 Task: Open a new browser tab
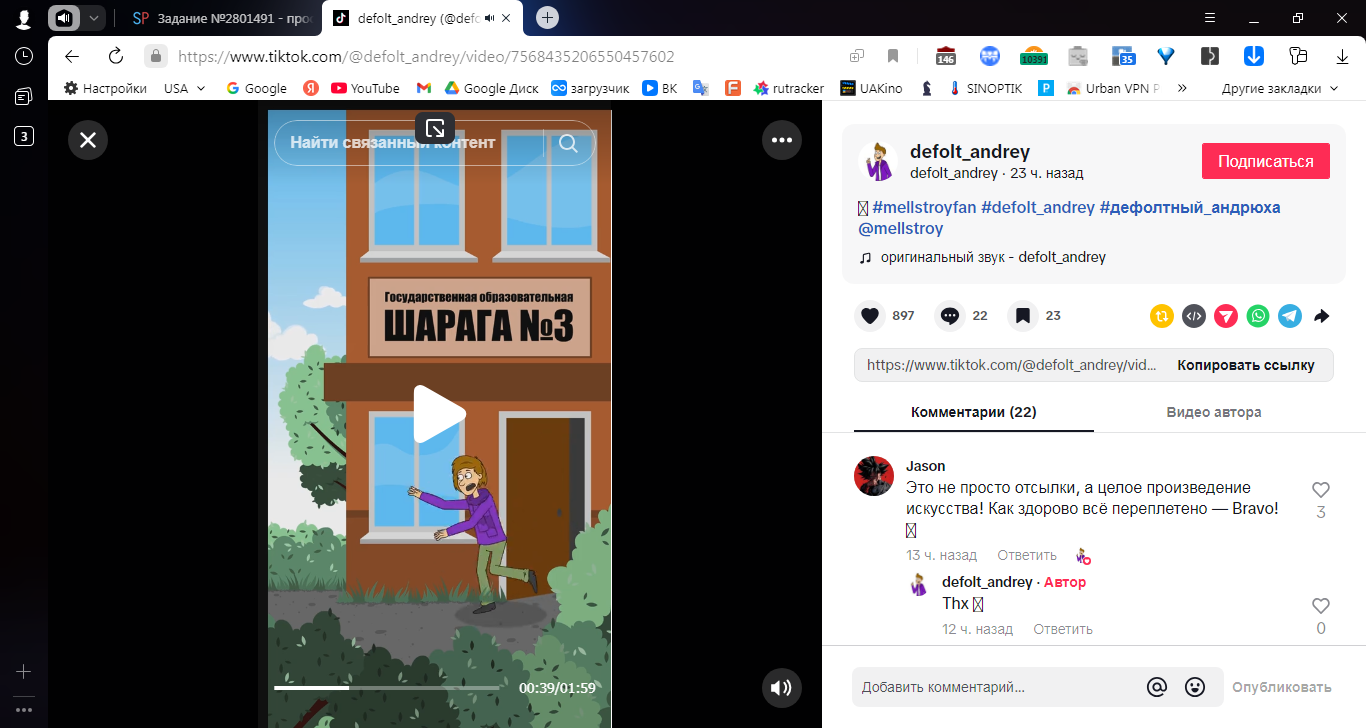tap(547, 18)
